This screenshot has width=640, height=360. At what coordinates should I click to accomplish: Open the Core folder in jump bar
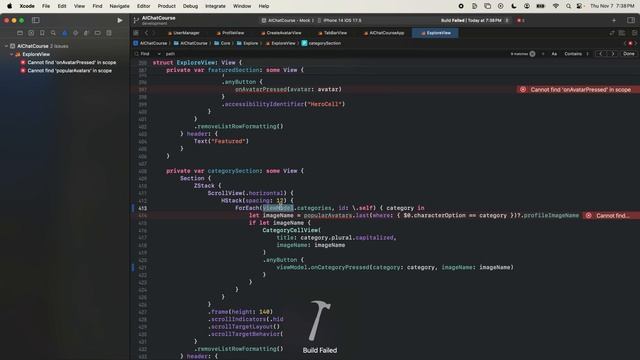222,43
